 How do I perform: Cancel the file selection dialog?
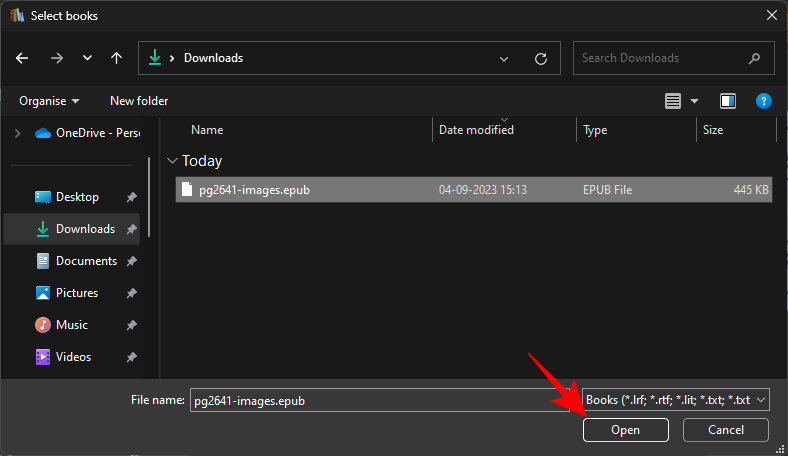pyautogui.click(x=726, y=429)
